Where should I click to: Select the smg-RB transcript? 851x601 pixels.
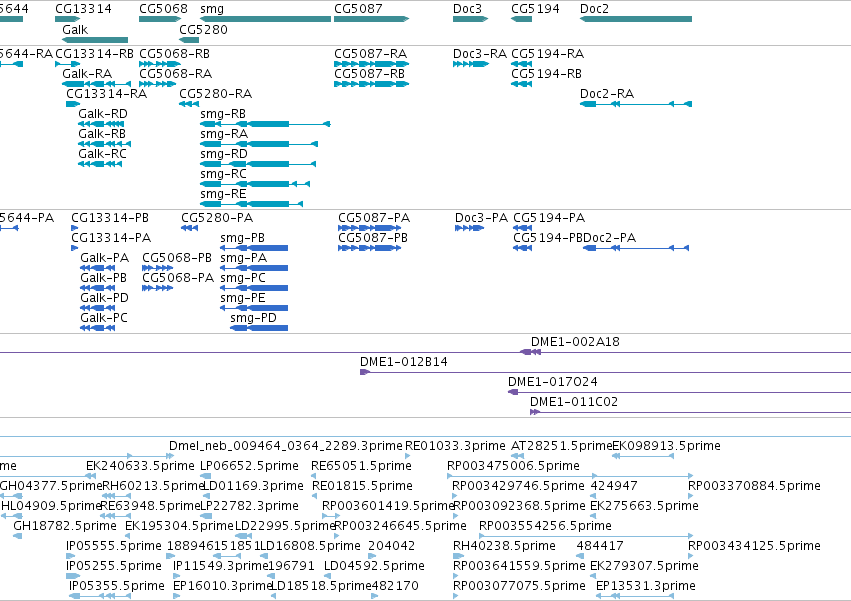pos(265,124)
